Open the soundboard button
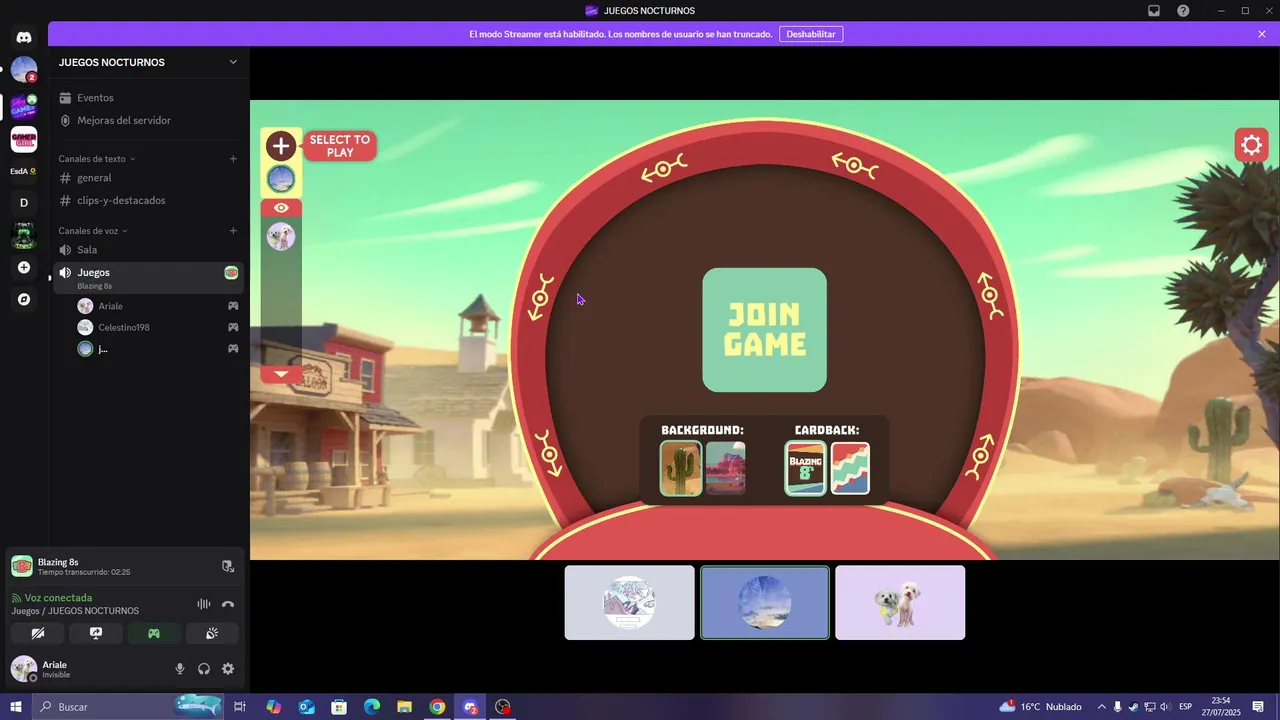 [x=212, y=633]
